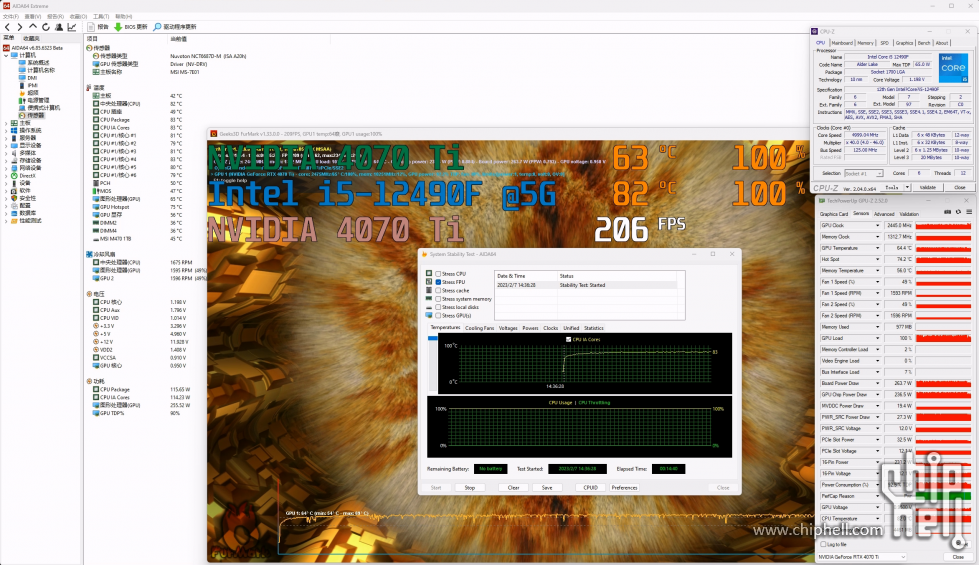This screenshot has height=565, width=979.
Task: Click GPU Clock red graph bar
Action: click(943, 225)
